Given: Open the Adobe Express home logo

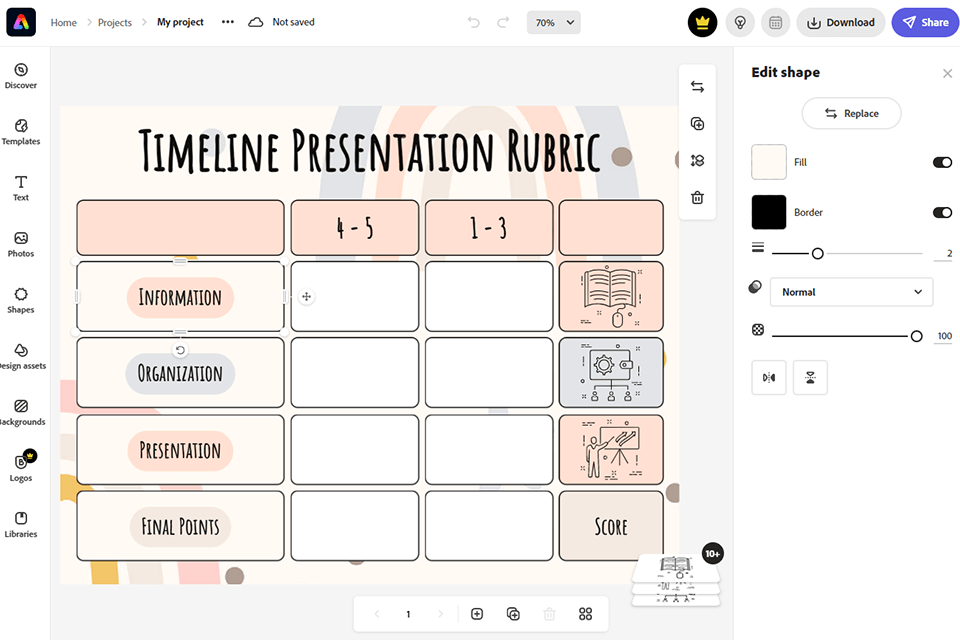Looking at the screenshot, I should 21,22.
